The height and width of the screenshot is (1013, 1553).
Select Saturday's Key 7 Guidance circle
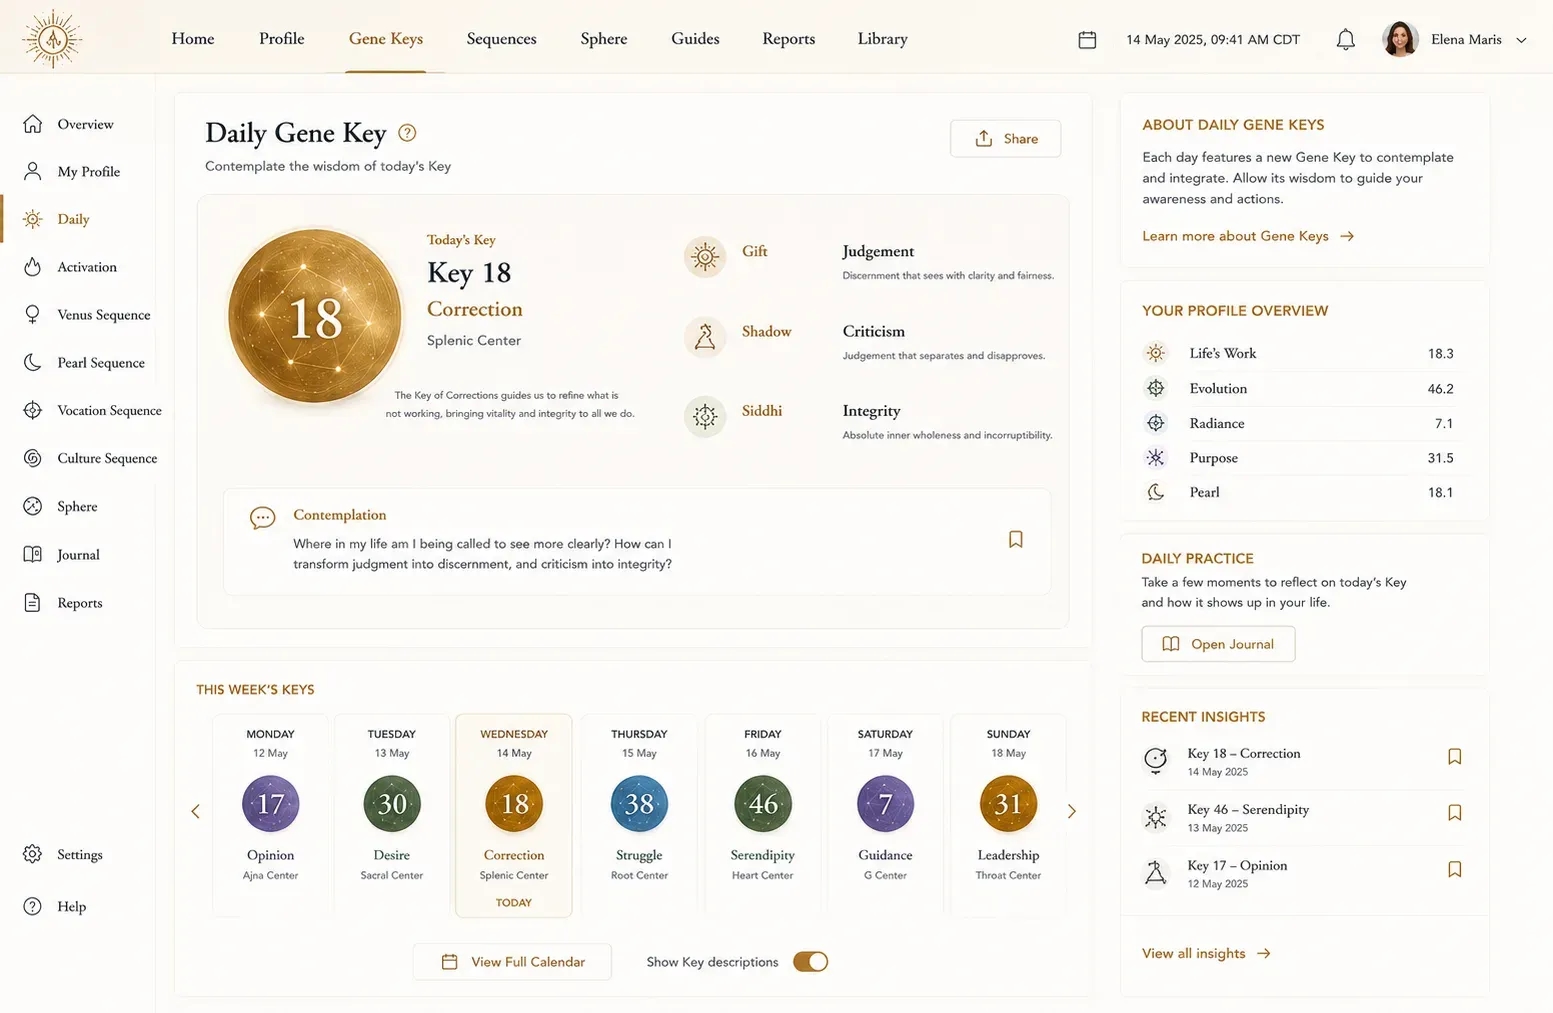tap(885, 803)
